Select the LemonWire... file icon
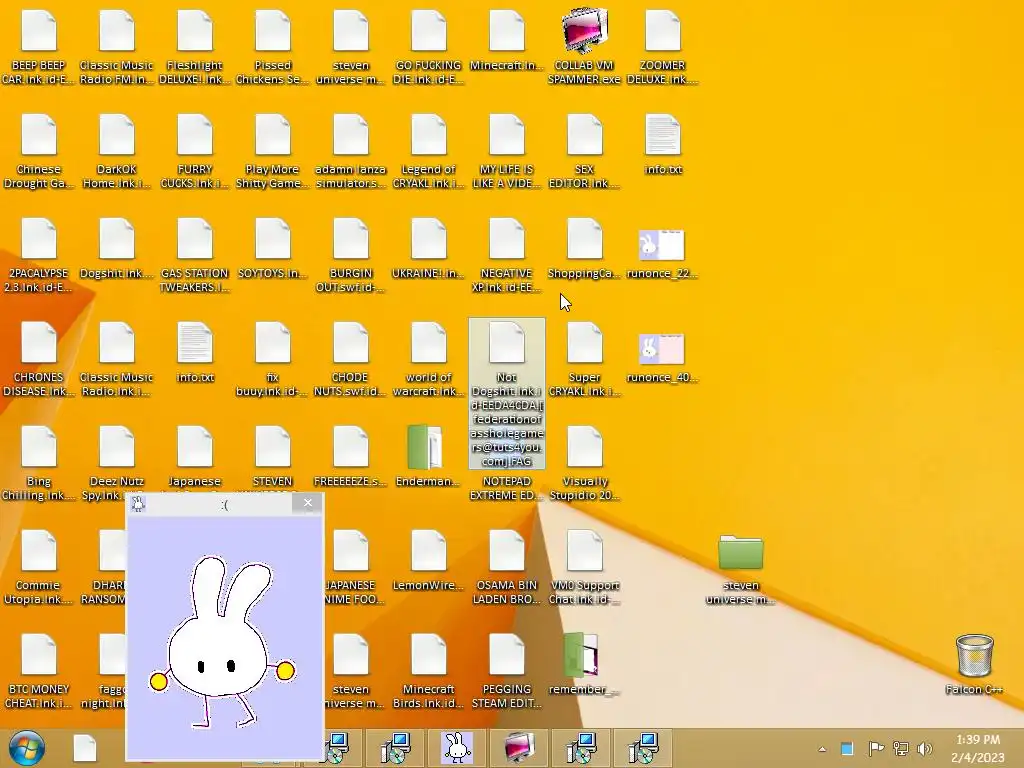The height and width of the screenshot is (768, 1024). click(x=428, y=560)
